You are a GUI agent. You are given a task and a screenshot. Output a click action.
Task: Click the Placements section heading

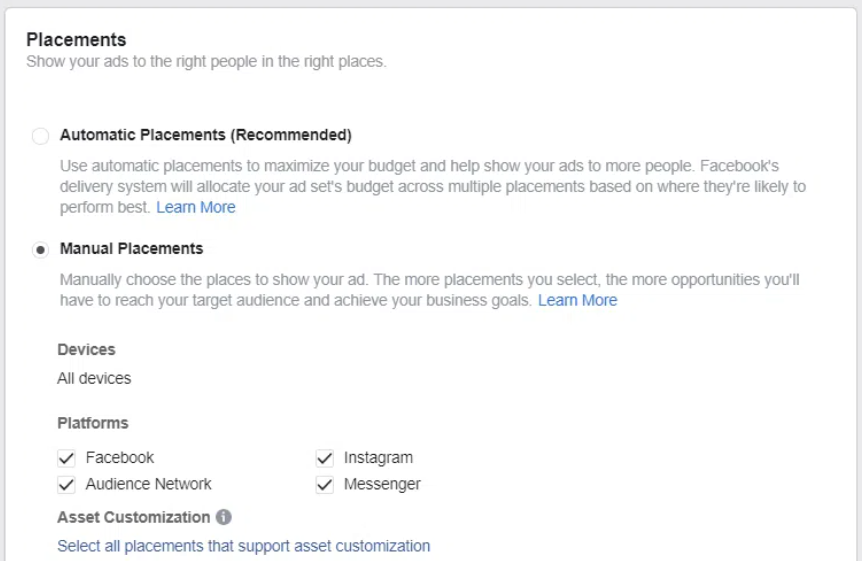pyautogui.click(x=76, y=40)
